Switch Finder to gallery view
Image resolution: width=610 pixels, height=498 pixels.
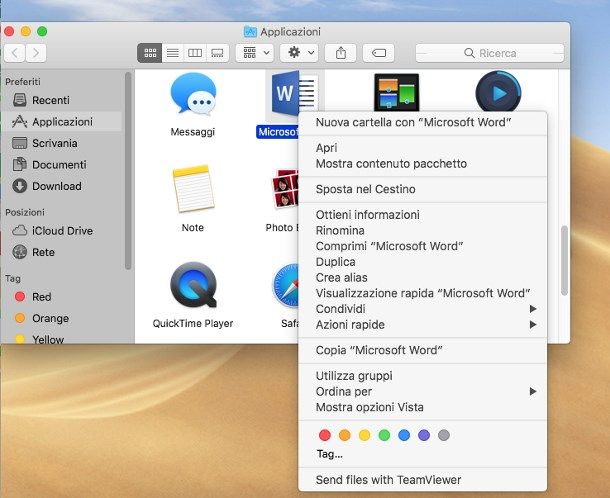[x=217, y=53]
